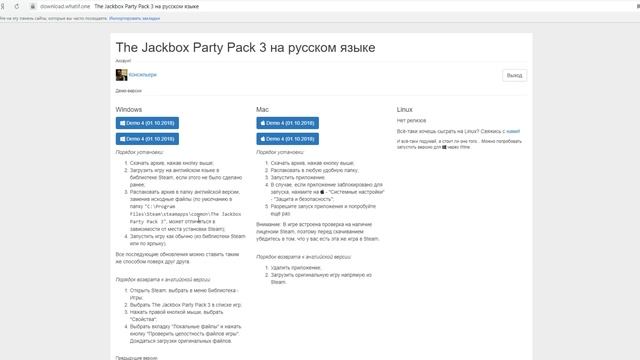Click the 'Linux' column heading
640x360 pixels.
tap(404, 109)
